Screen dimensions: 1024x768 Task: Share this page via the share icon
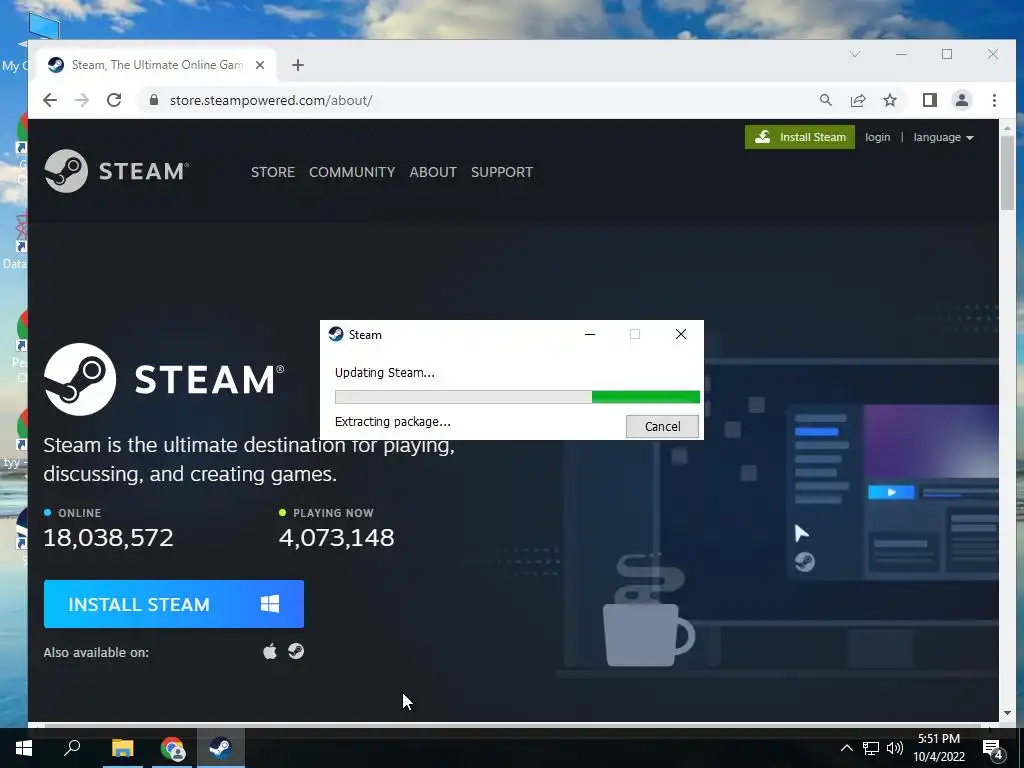coord(857,100)
